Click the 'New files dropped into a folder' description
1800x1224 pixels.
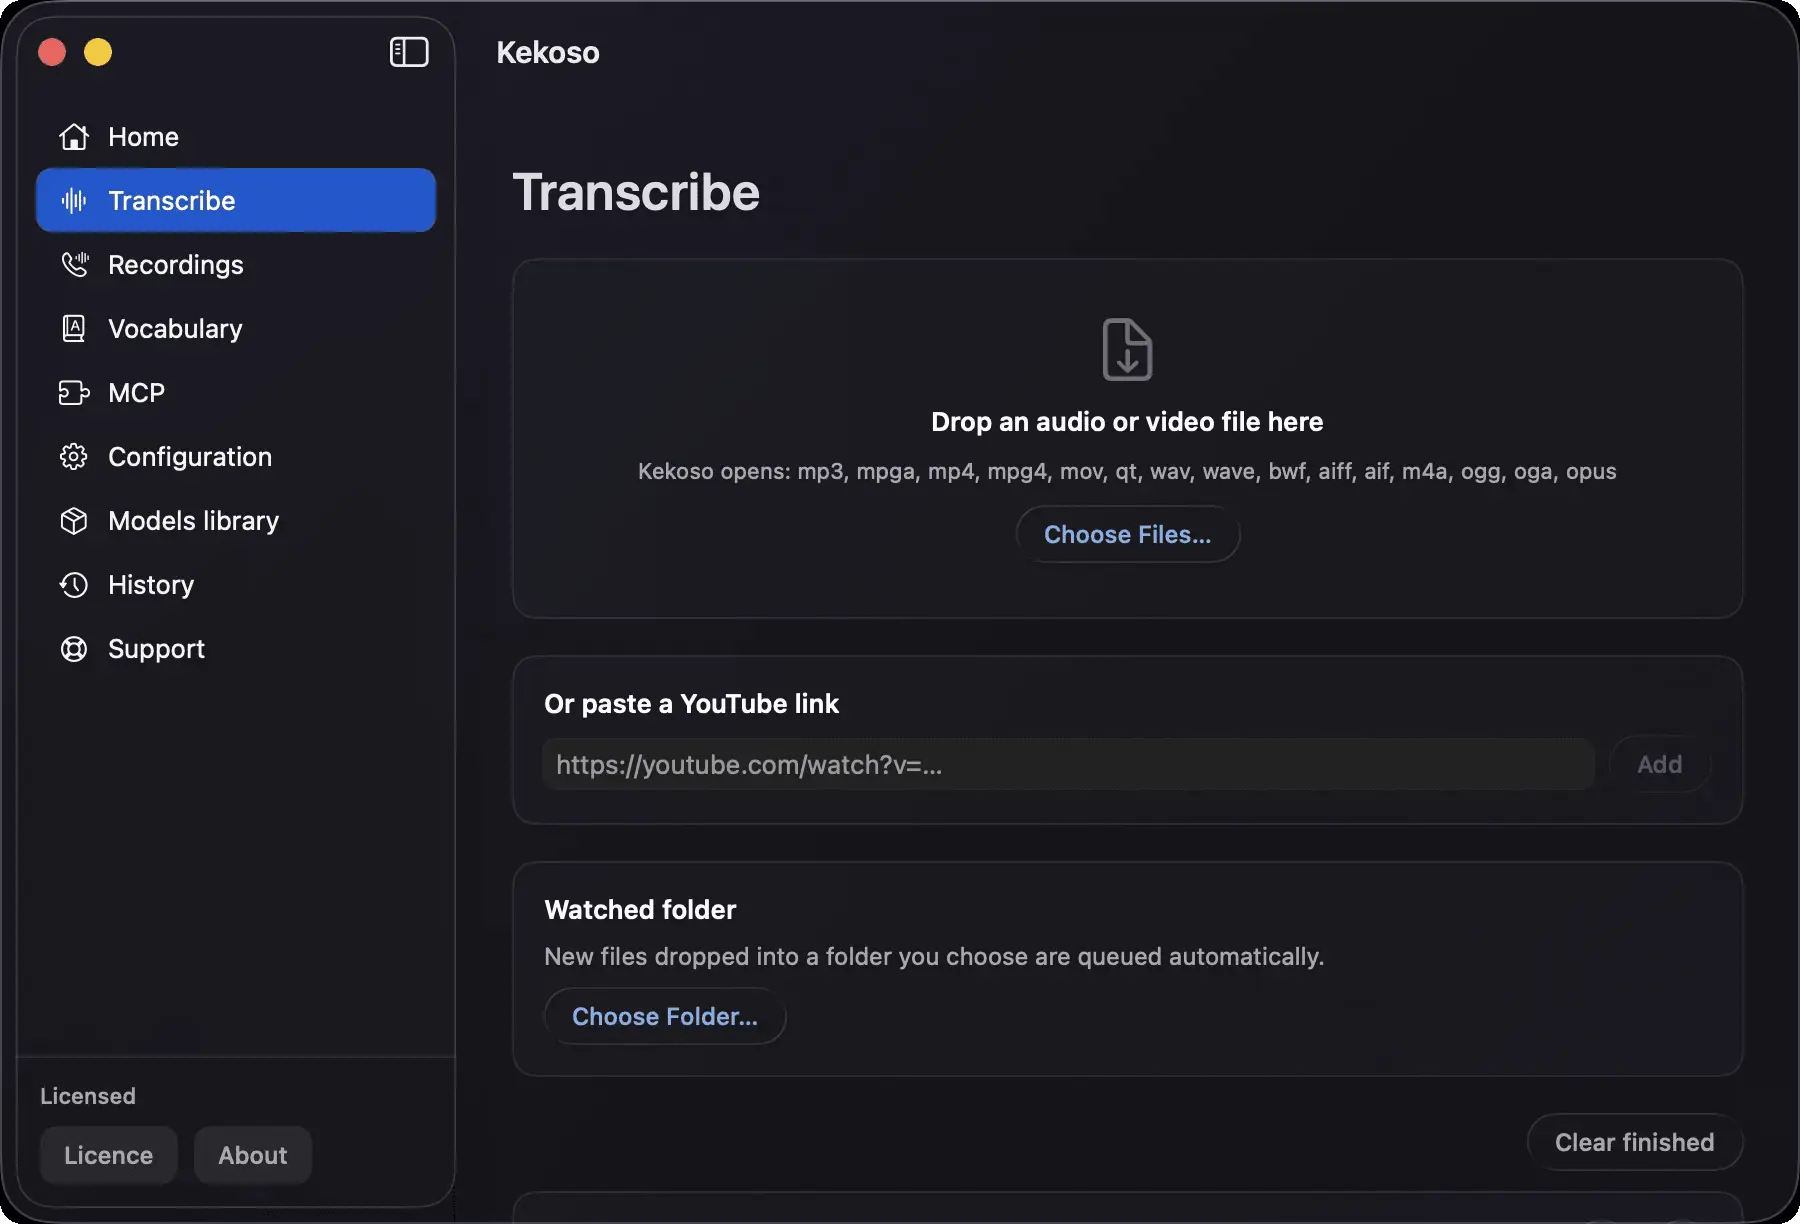click(934, 957)
